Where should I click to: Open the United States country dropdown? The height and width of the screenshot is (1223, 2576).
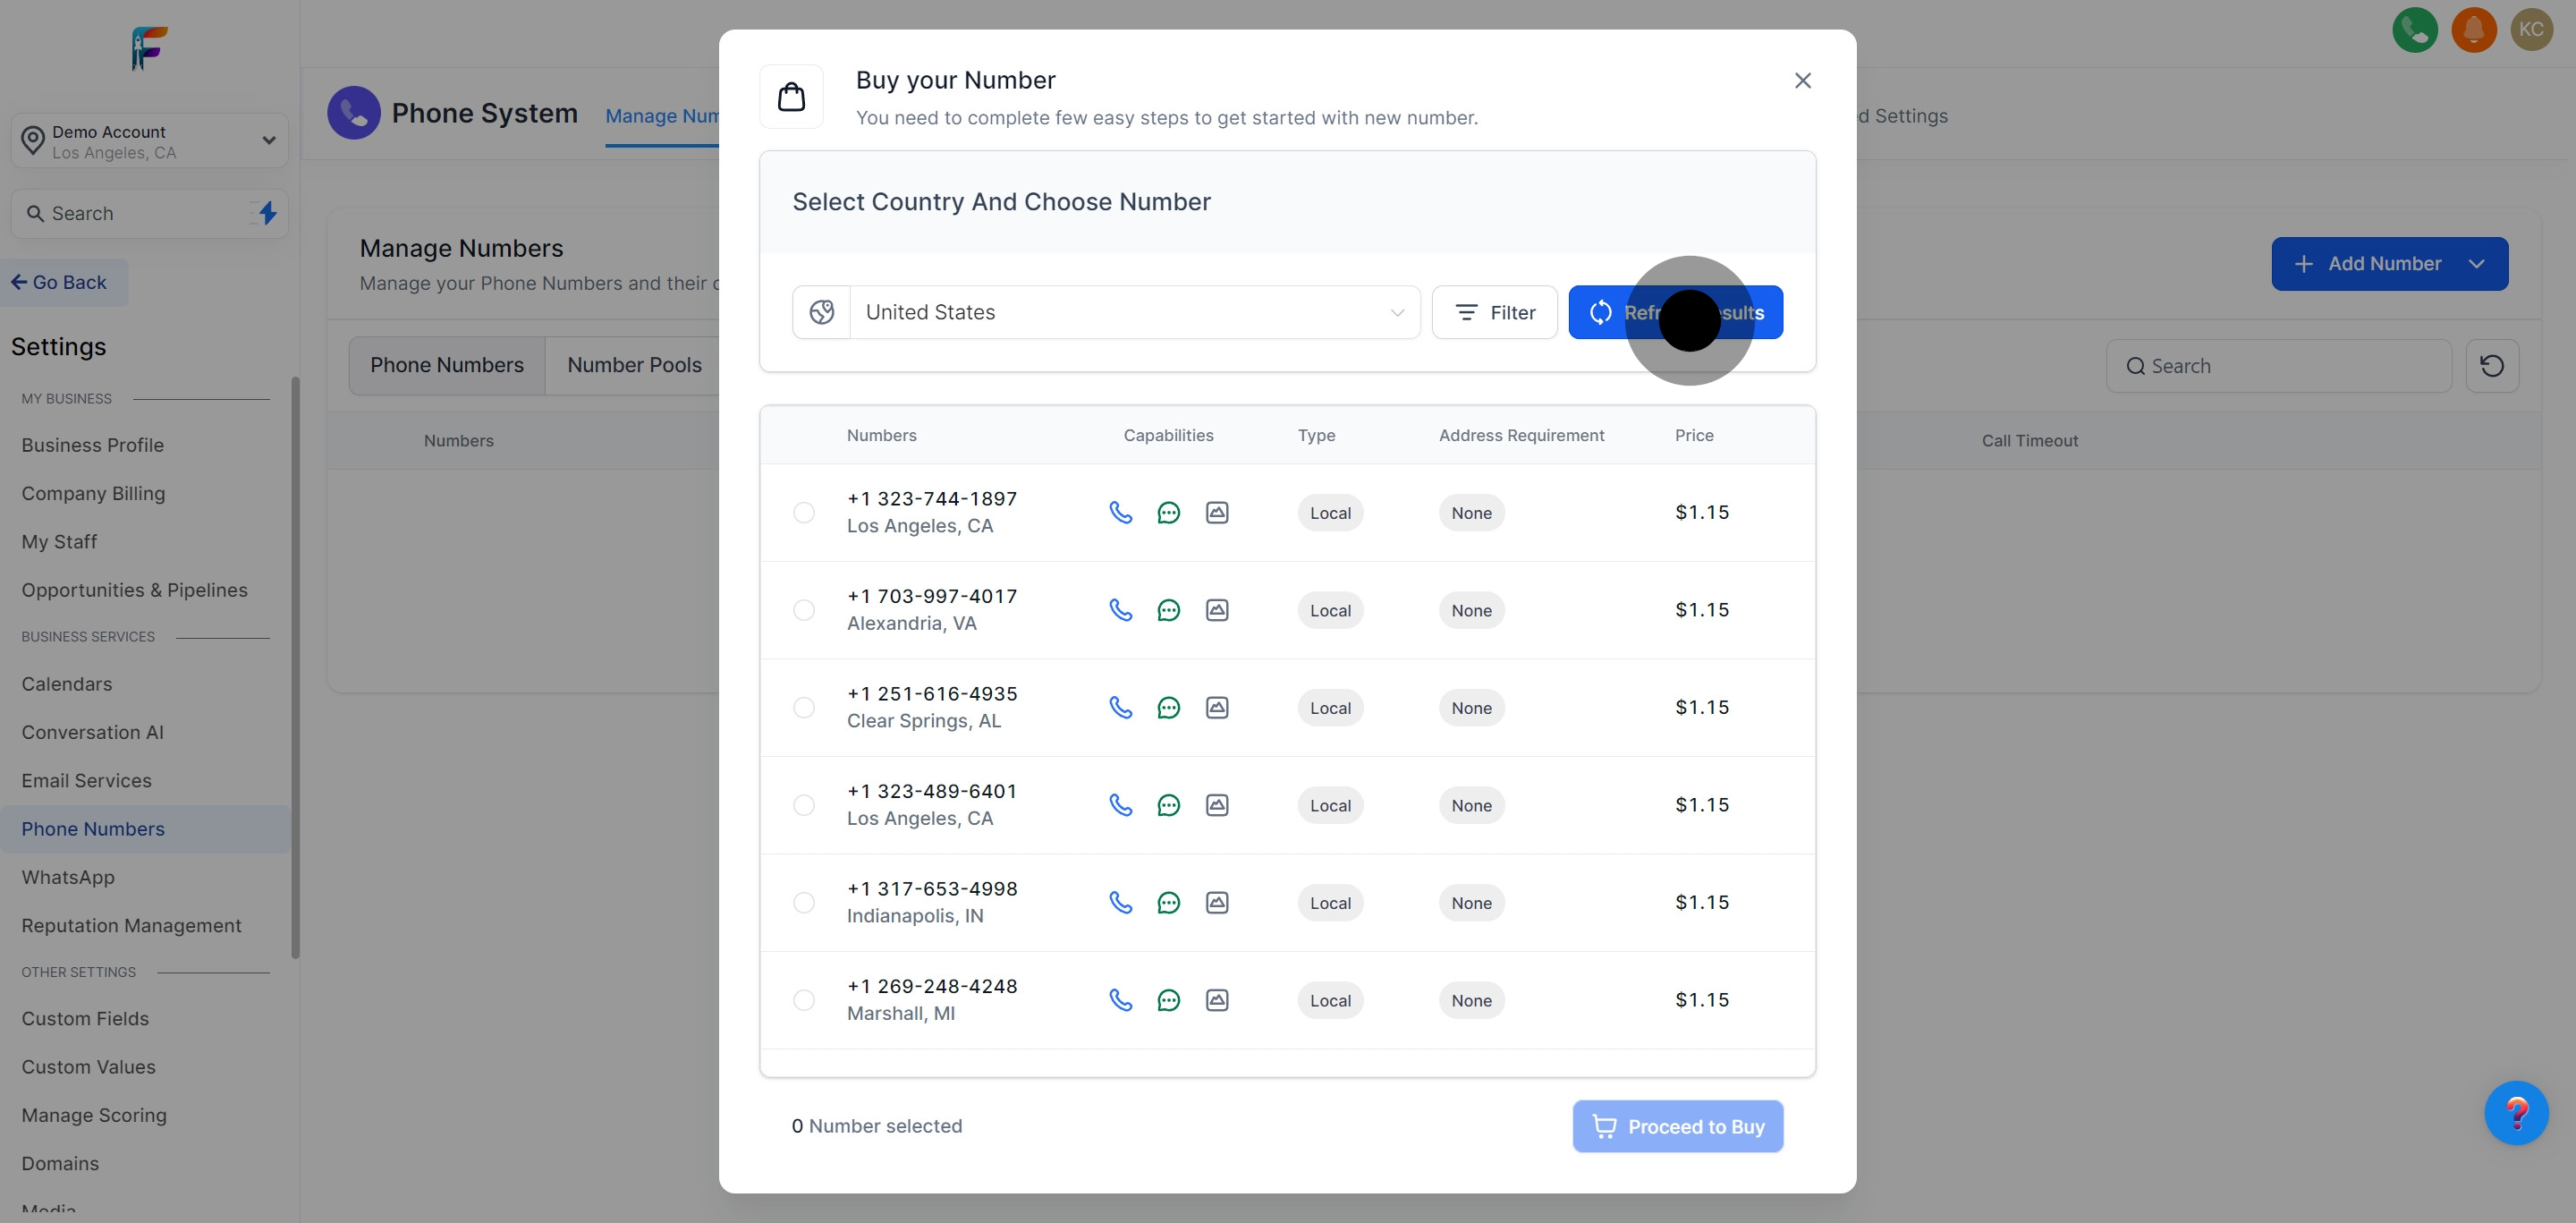point(1134,312)
